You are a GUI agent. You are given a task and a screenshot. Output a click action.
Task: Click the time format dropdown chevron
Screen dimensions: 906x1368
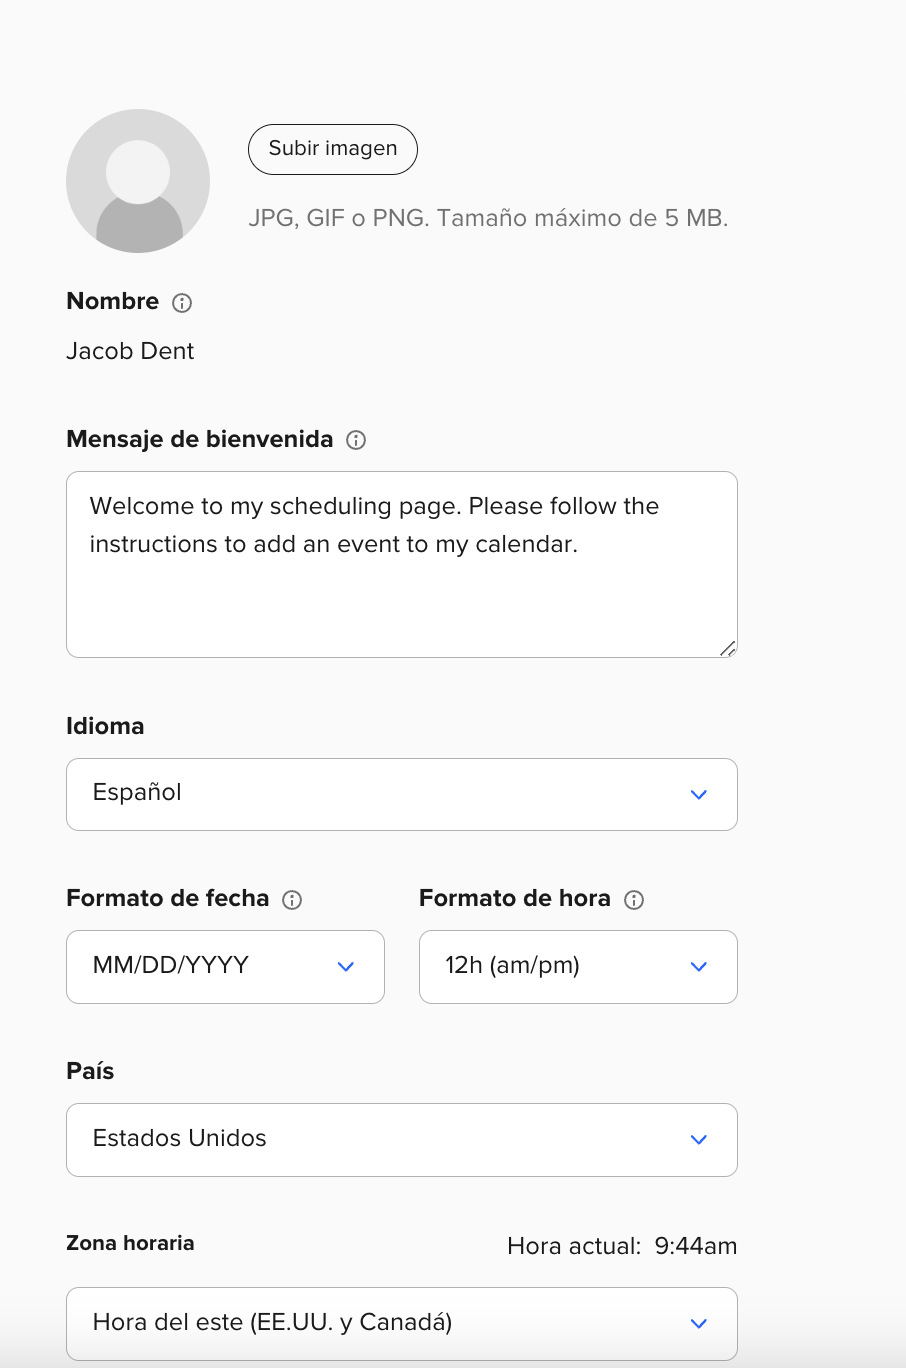699,967
